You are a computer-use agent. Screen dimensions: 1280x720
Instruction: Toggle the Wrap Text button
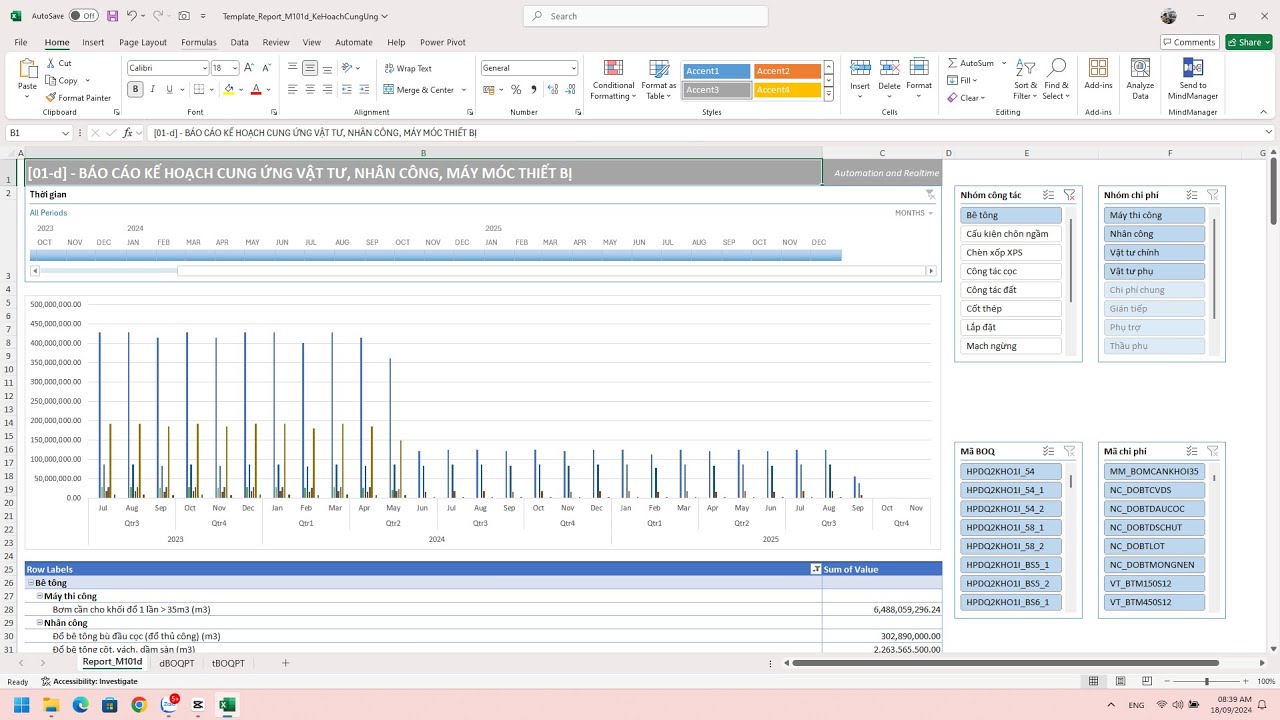tap(407, 68)
